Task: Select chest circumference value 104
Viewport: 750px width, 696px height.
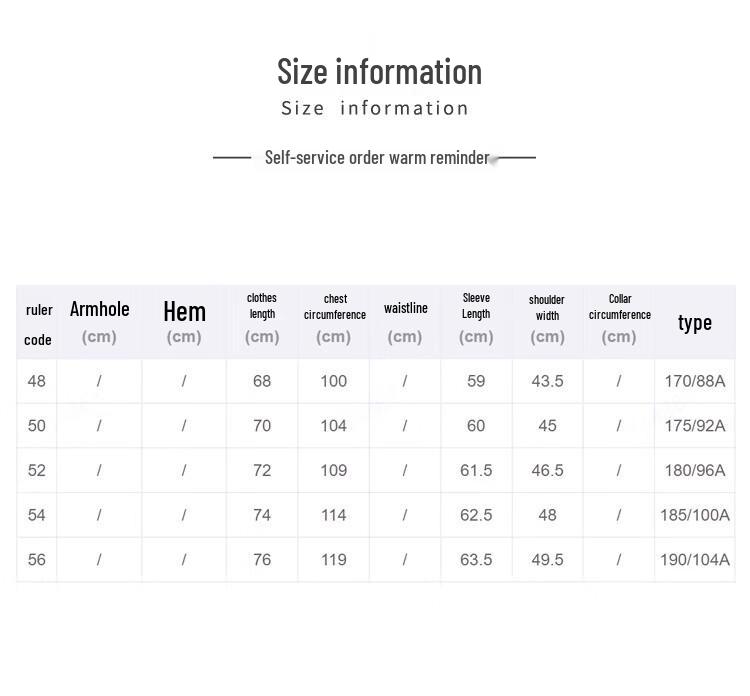Action: coord(334,426)
